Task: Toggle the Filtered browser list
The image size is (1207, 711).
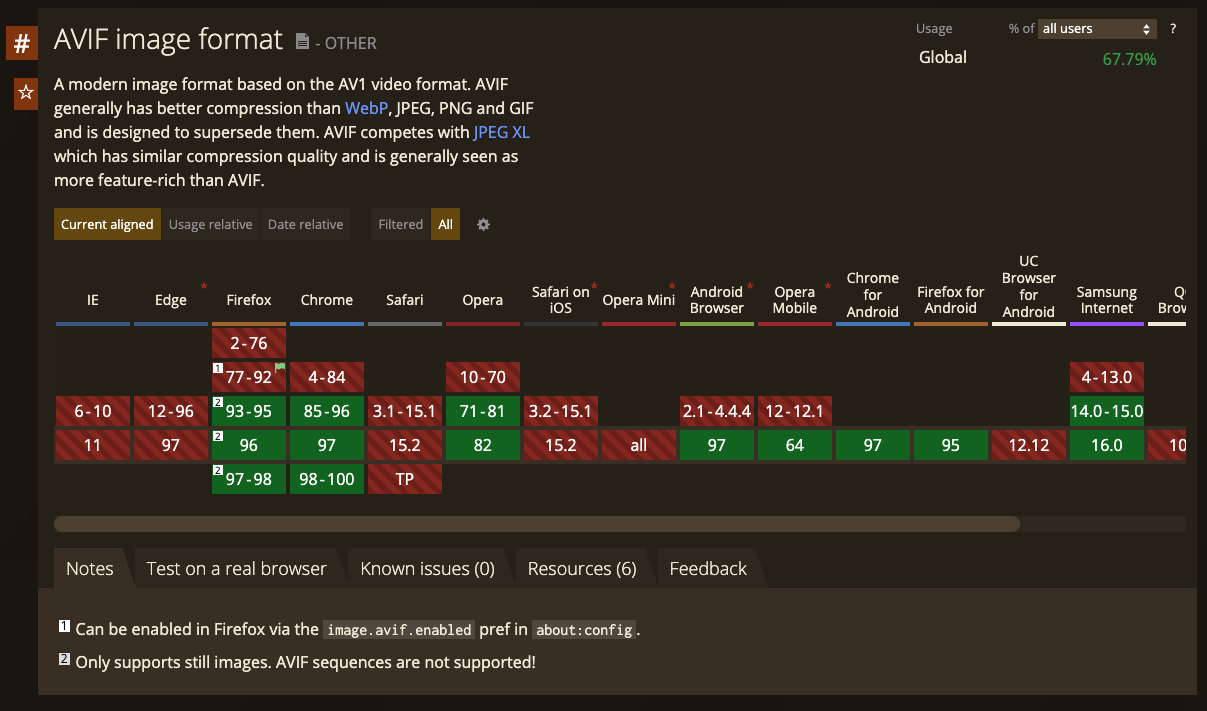Action: 401,225
